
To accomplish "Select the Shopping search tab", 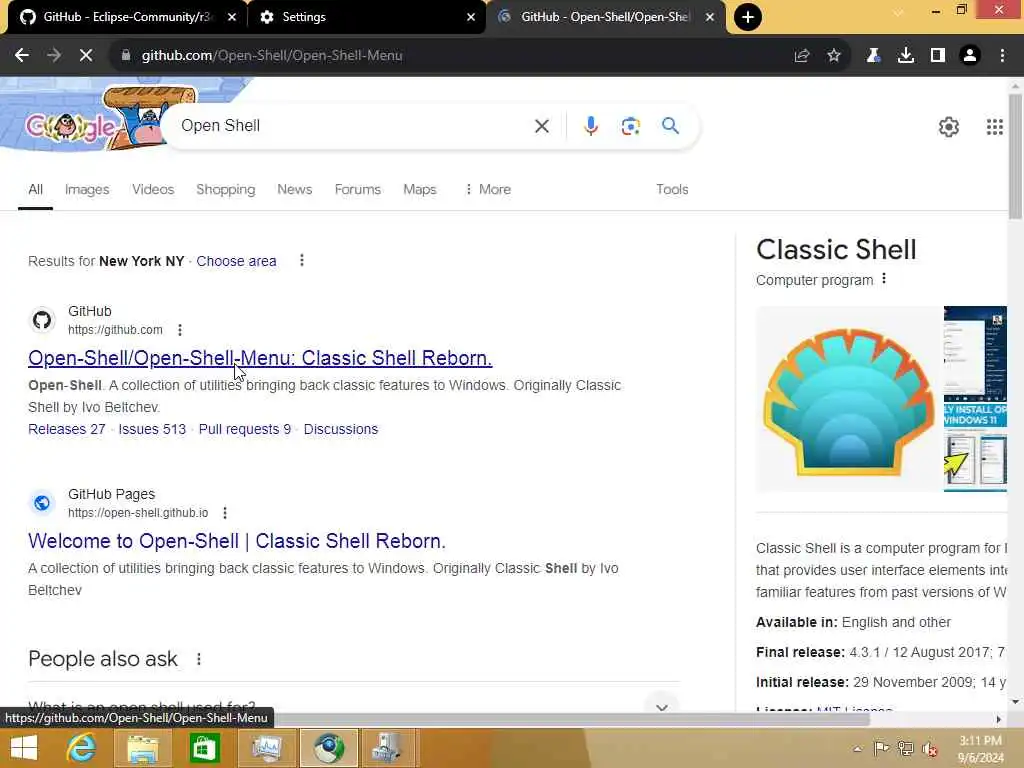I will pos(225,189).
